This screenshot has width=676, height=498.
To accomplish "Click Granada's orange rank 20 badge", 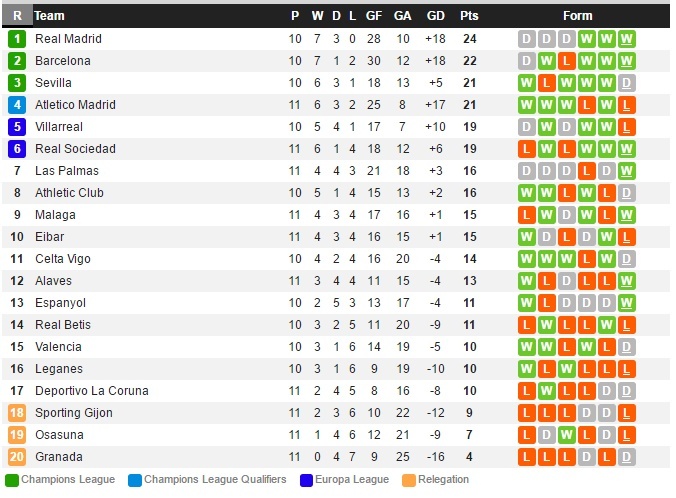I will click(17, 457).
